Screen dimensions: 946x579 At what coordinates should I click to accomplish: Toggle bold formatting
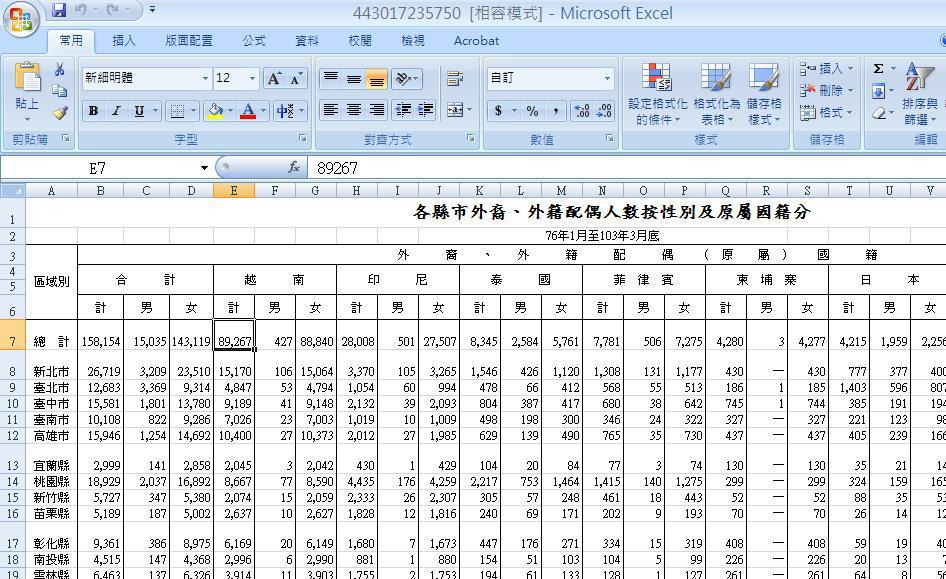point(93,111)
